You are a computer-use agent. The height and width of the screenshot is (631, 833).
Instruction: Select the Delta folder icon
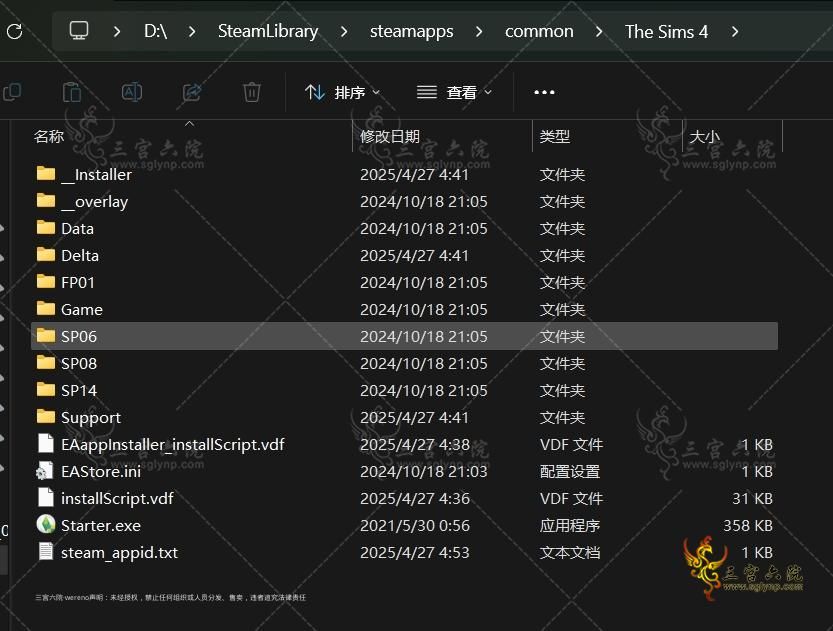[46, 254]
